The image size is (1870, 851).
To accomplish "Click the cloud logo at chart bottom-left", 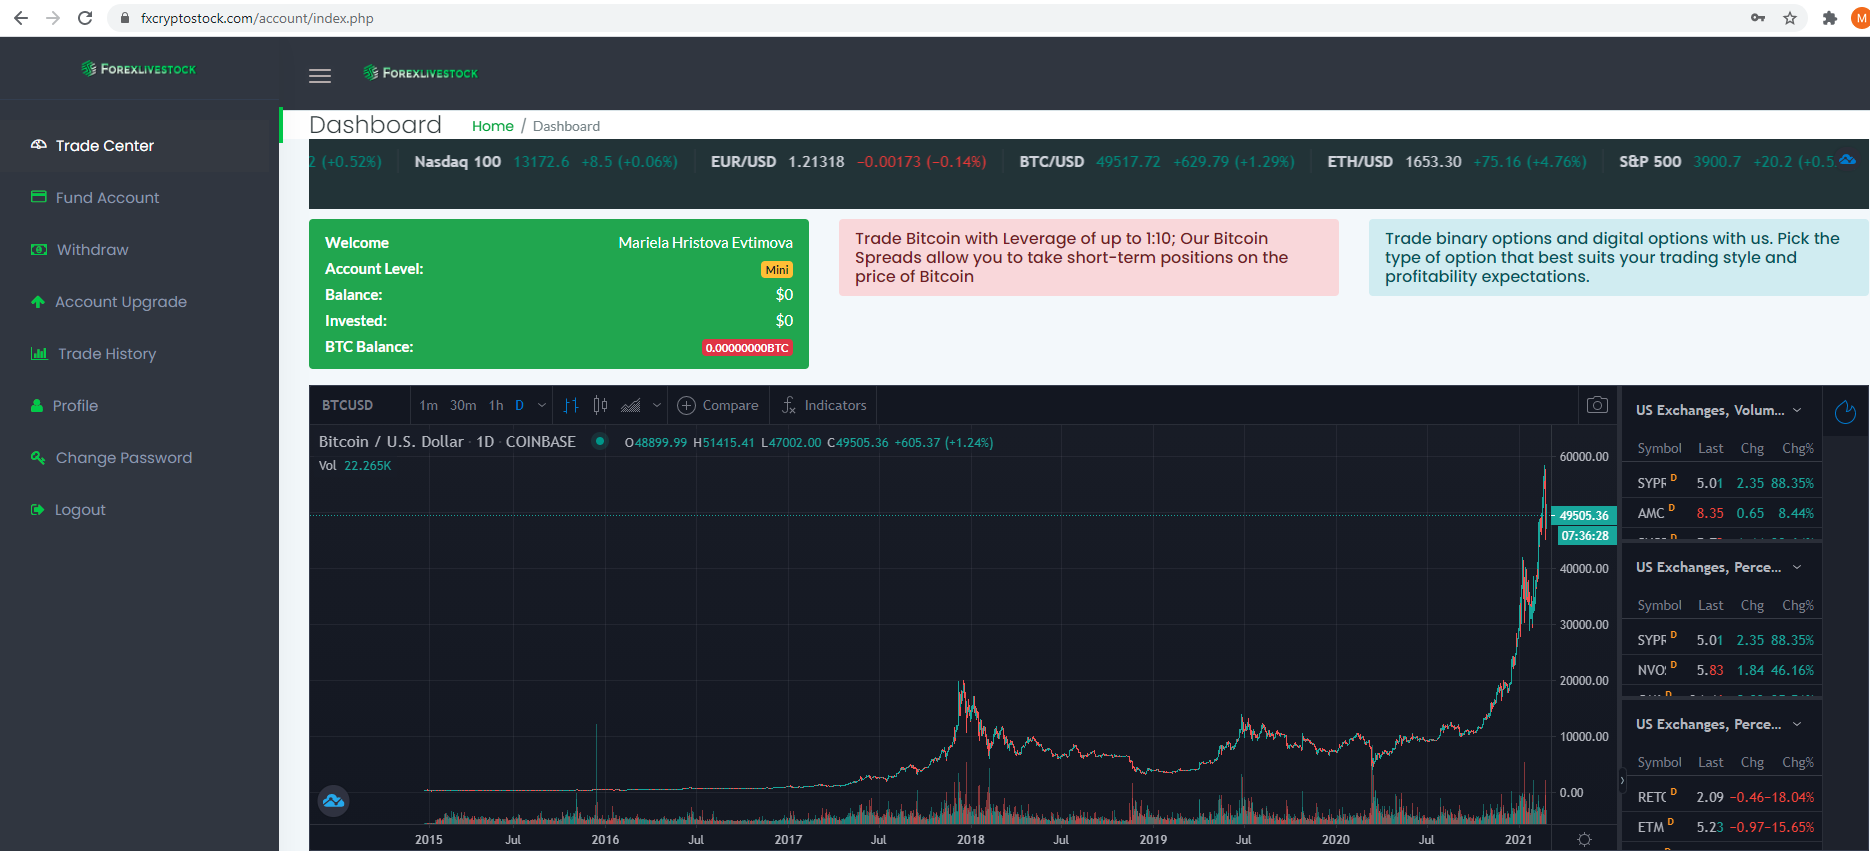I will point(334,801).
